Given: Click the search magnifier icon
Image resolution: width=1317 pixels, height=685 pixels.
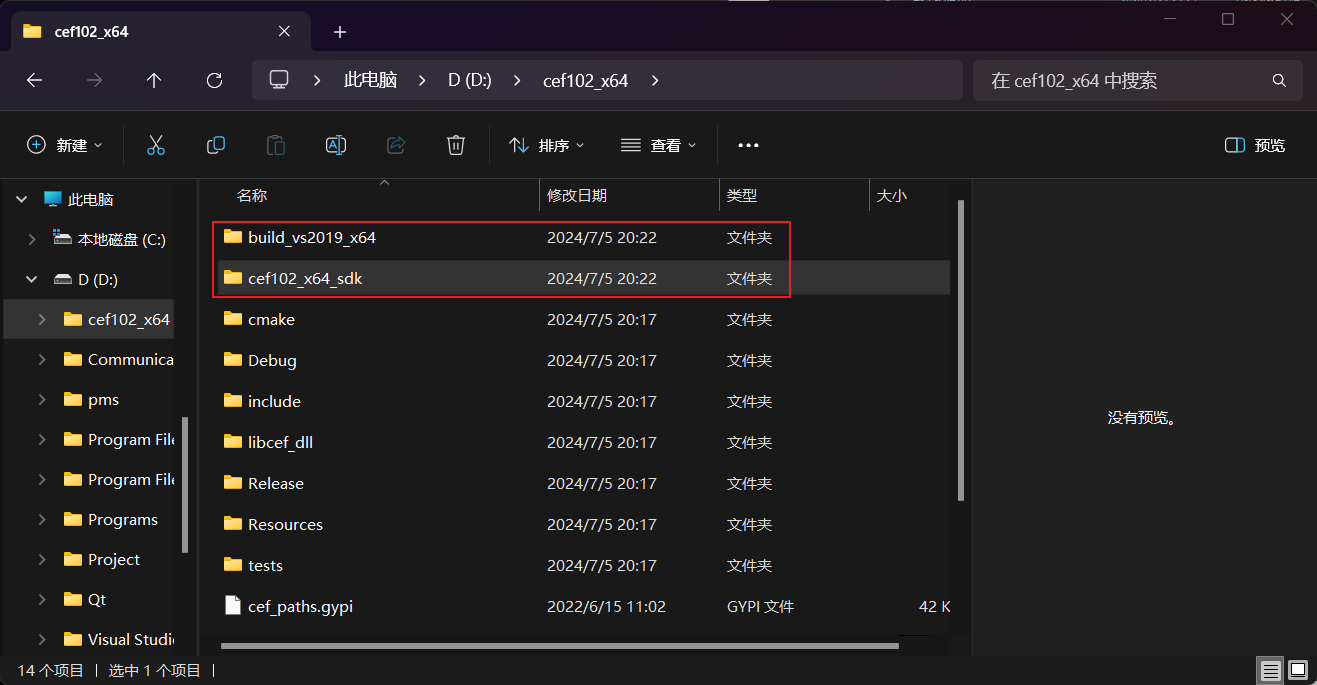Looking at the screenshot, I should coord(1279,80).
